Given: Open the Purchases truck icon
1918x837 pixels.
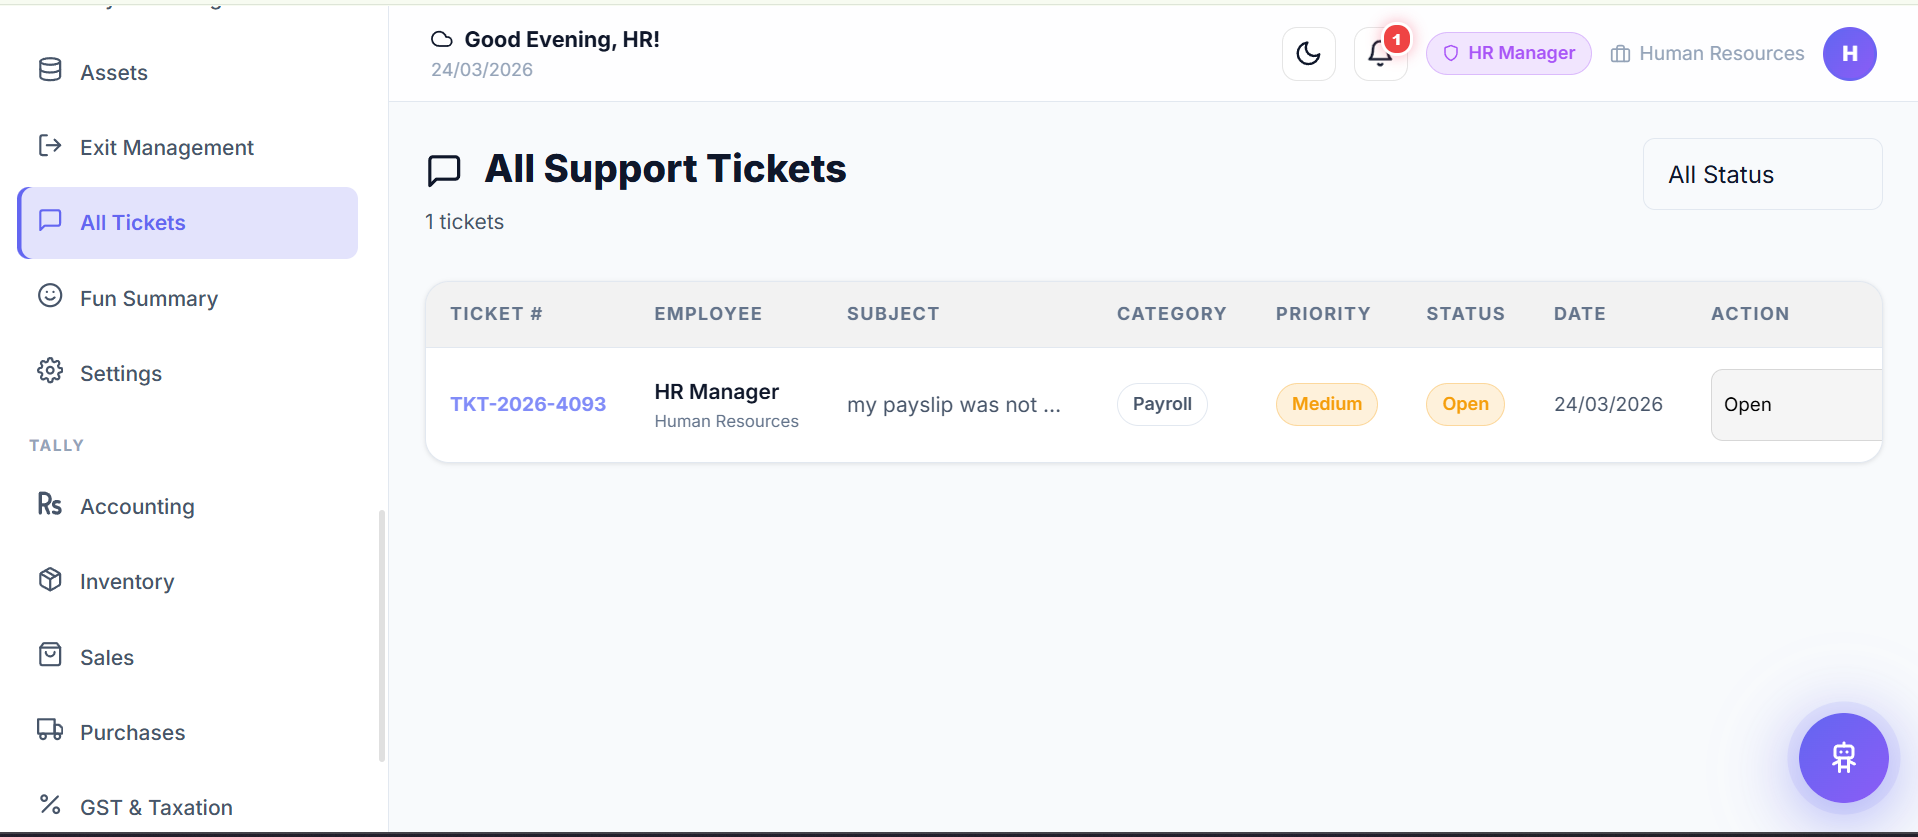Looking at the screenshot, I should pos(50,731).
